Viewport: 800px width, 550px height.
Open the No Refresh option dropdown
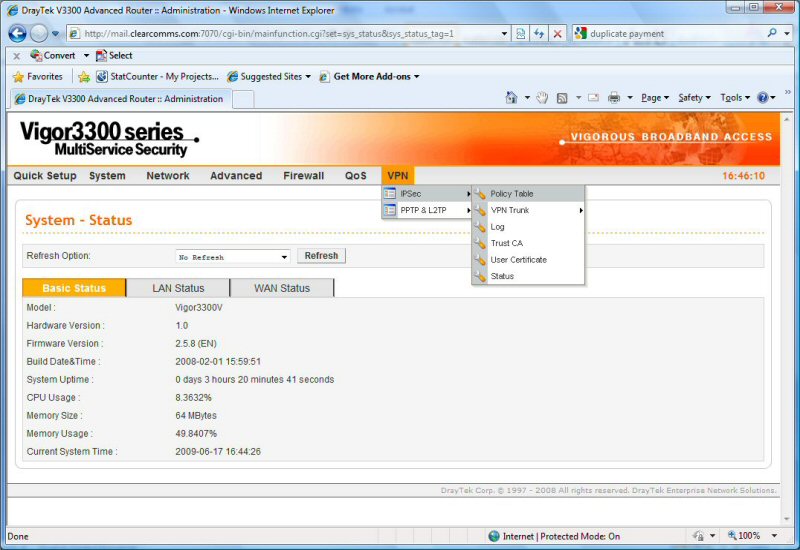233,257
